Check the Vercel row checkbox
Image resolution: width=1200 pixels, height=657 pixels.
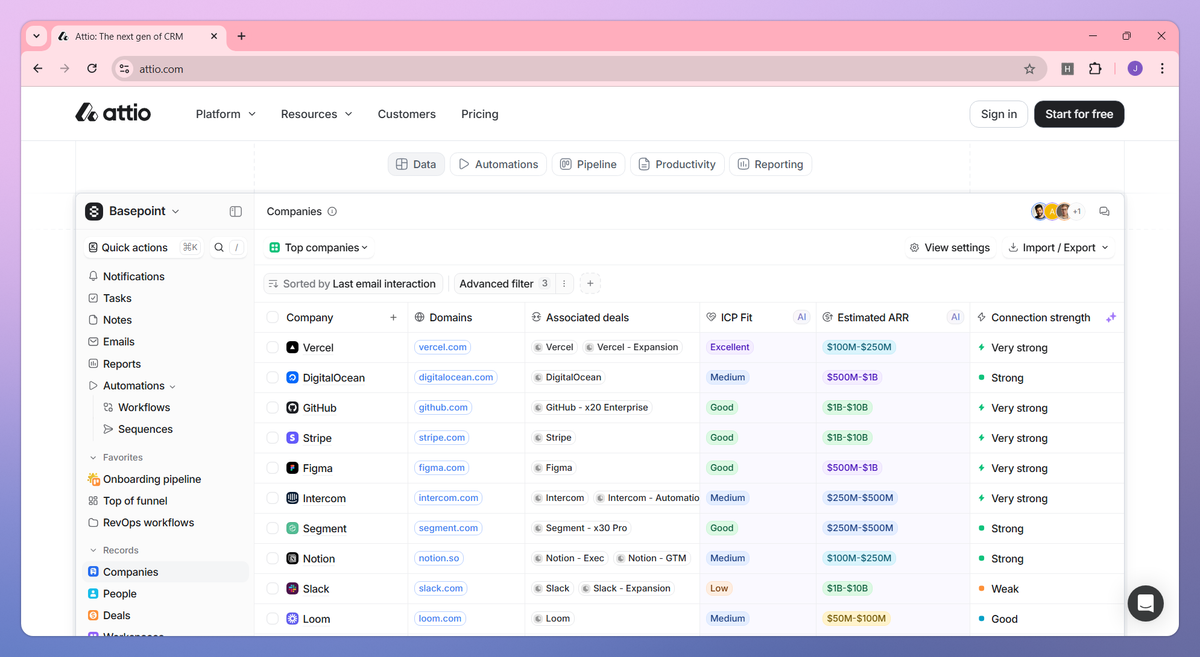pos(272,348)
